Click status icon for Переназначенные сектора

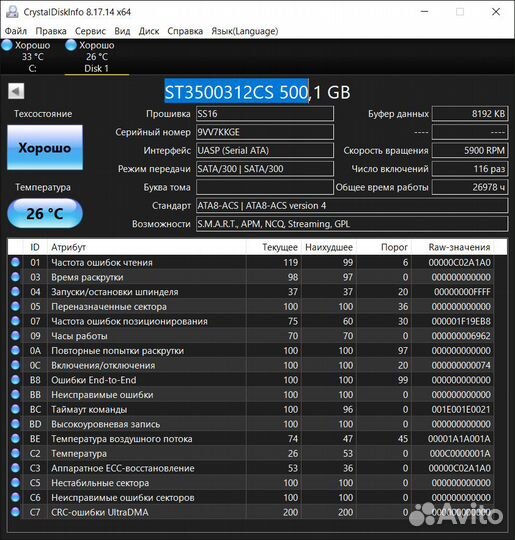pos(15,306)
